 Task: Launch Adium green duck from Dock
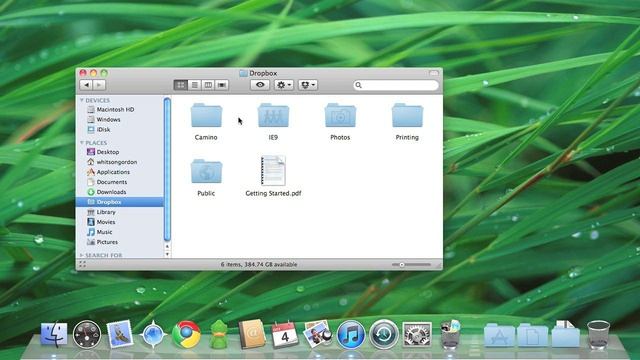(219, 335)
